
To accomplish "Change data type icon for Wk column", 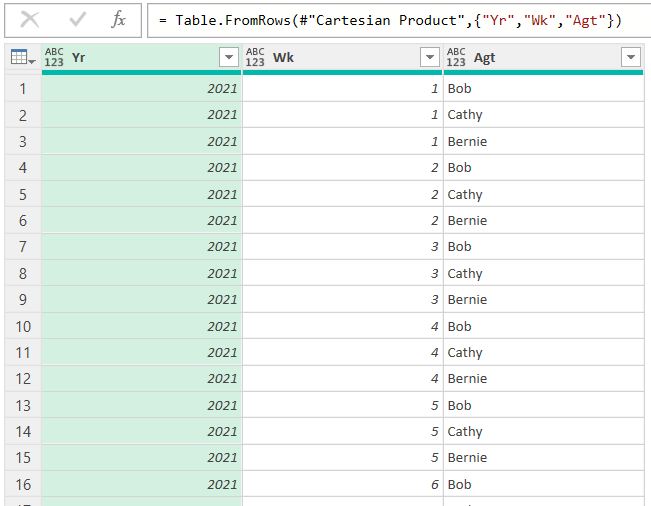I will pos(255,57).
